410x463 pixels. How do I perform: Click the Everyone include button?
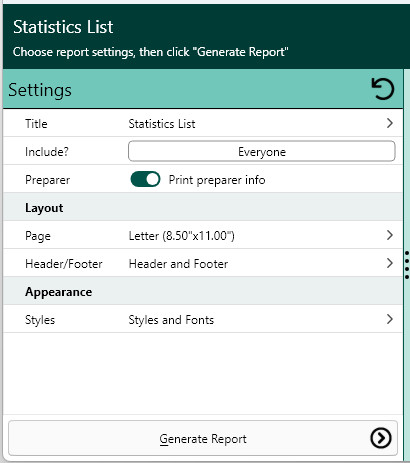click(262, 151)
